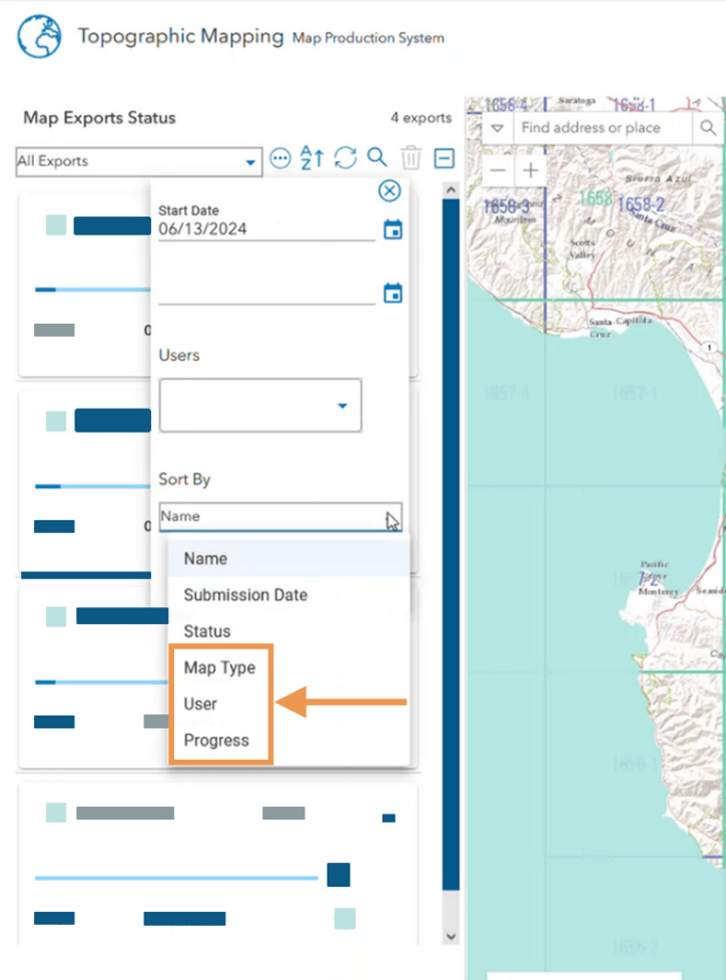The image size is (726, 980).
Task: Open the Sort By Name combo box
Action: coord(281,517)
